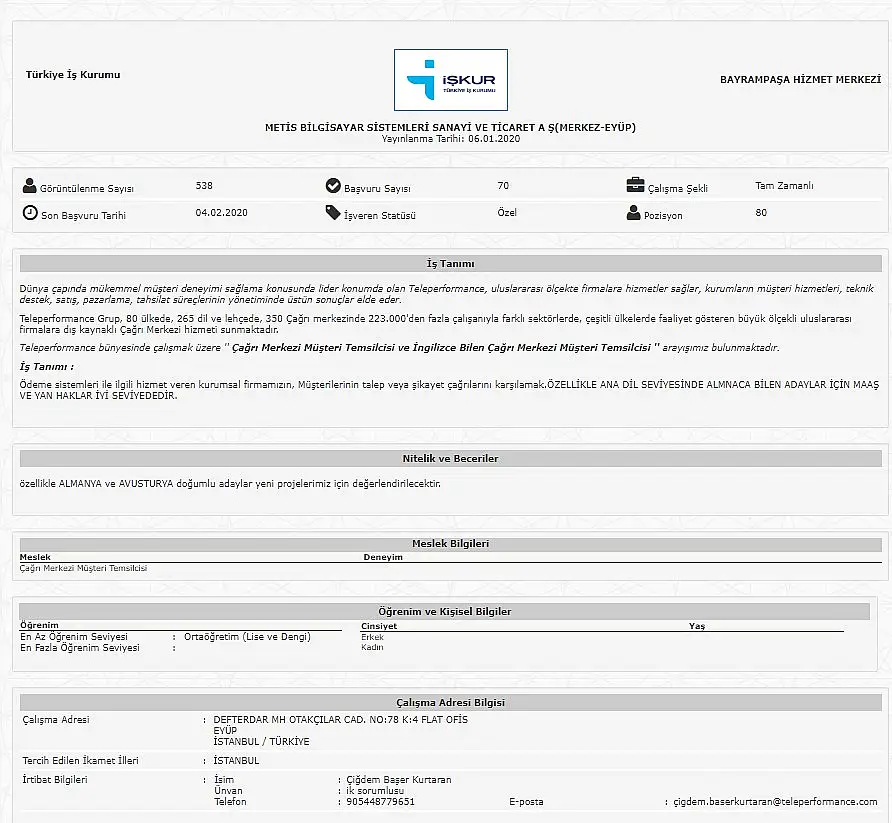Image resolution: width=892 pixels, height=823 pixels.
Task: Click the person icon beside Pozisyon
Action: (633, 213)
